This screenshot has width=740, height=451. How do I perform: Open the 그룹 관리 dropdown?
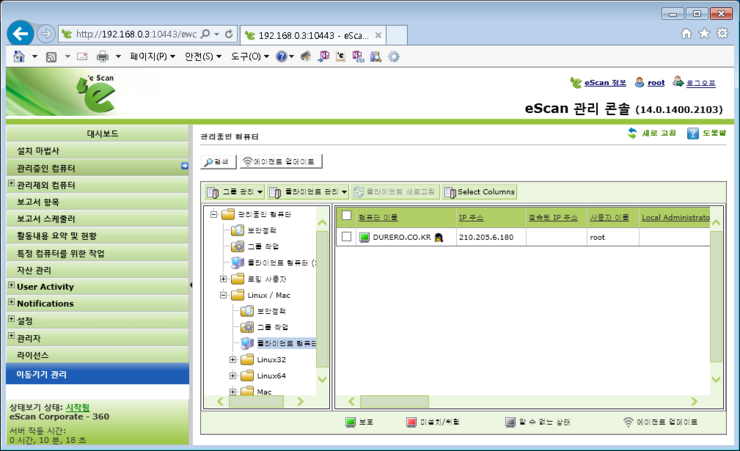click(235, 192)
